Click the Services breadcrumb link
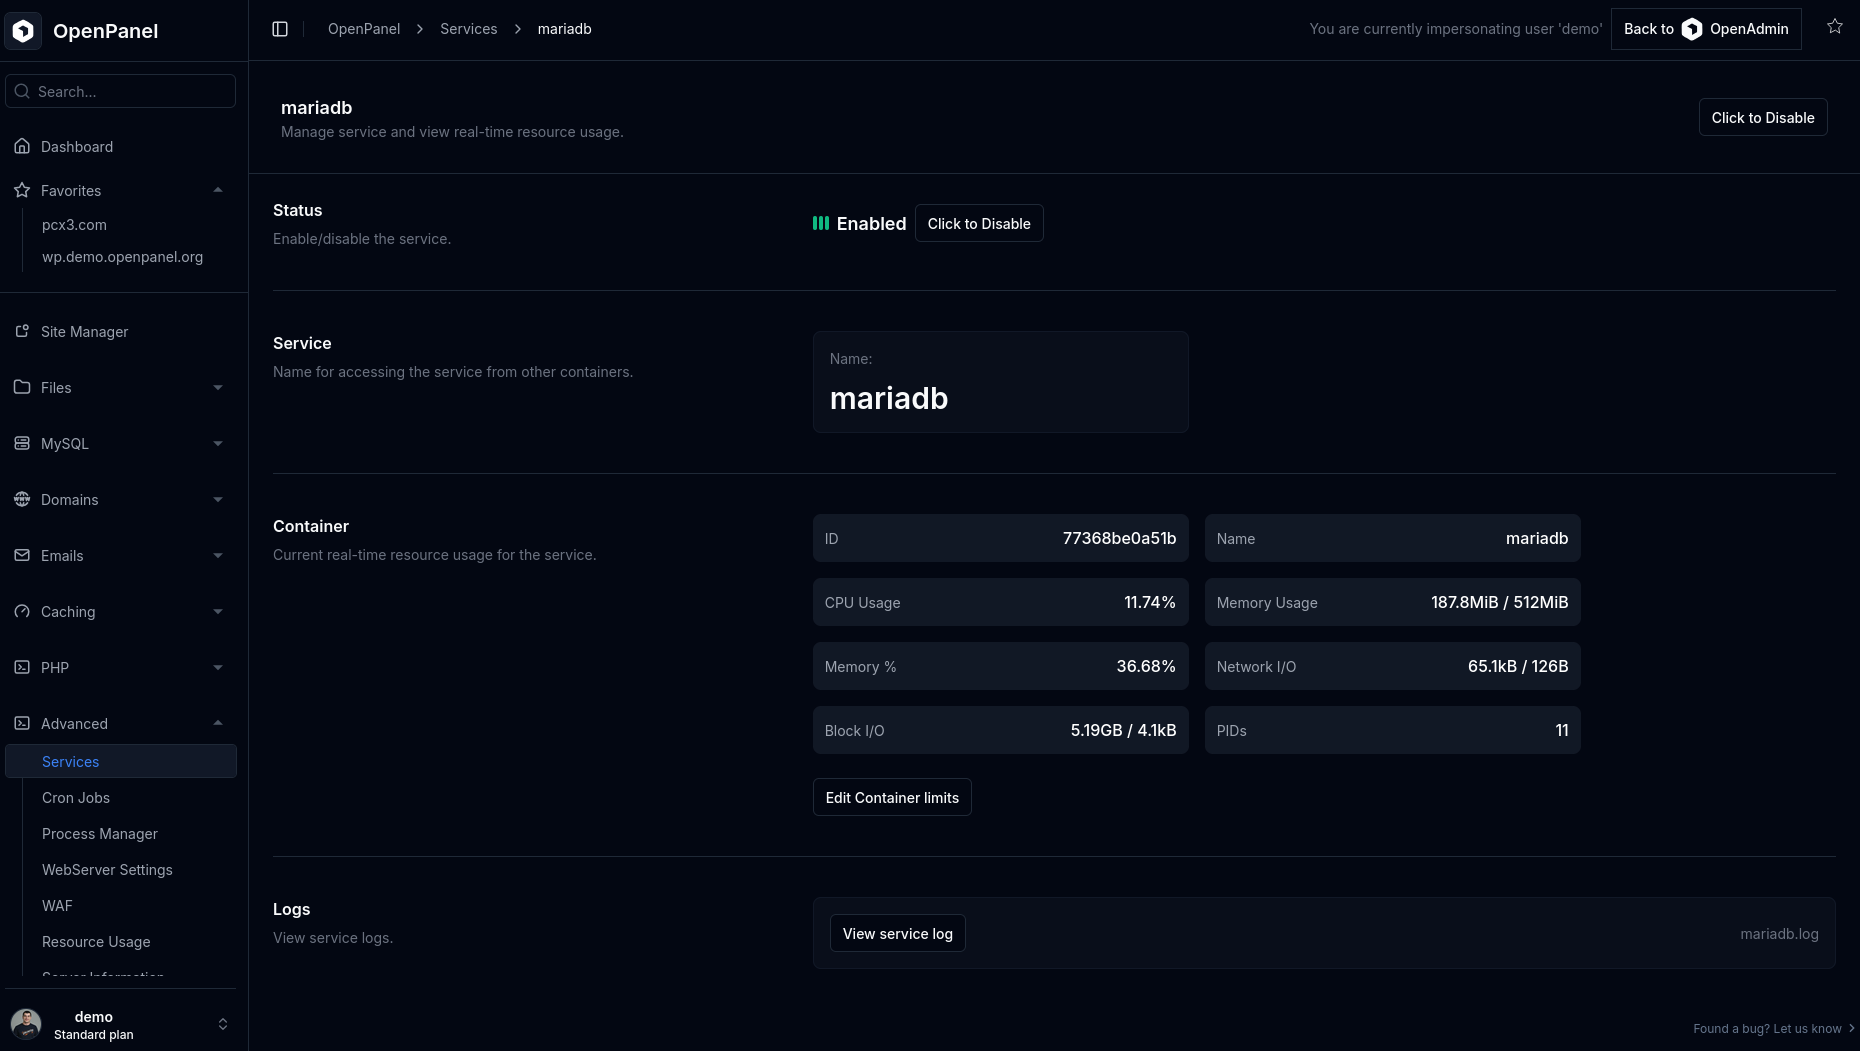Image resolution: width=1860 pixels, height=1051 pixels. tap(468, 29)
